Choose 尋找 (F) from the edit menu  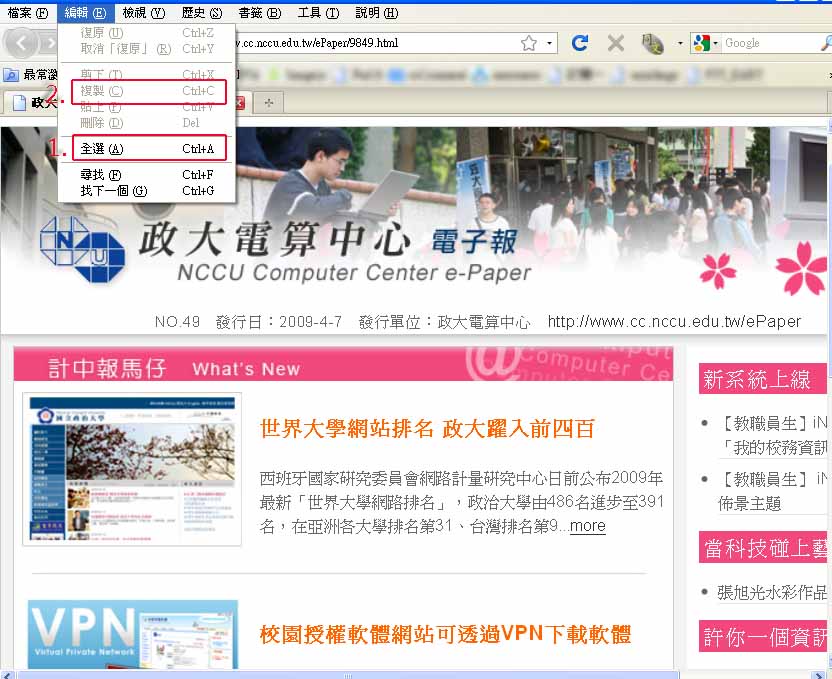pos(148,175)
